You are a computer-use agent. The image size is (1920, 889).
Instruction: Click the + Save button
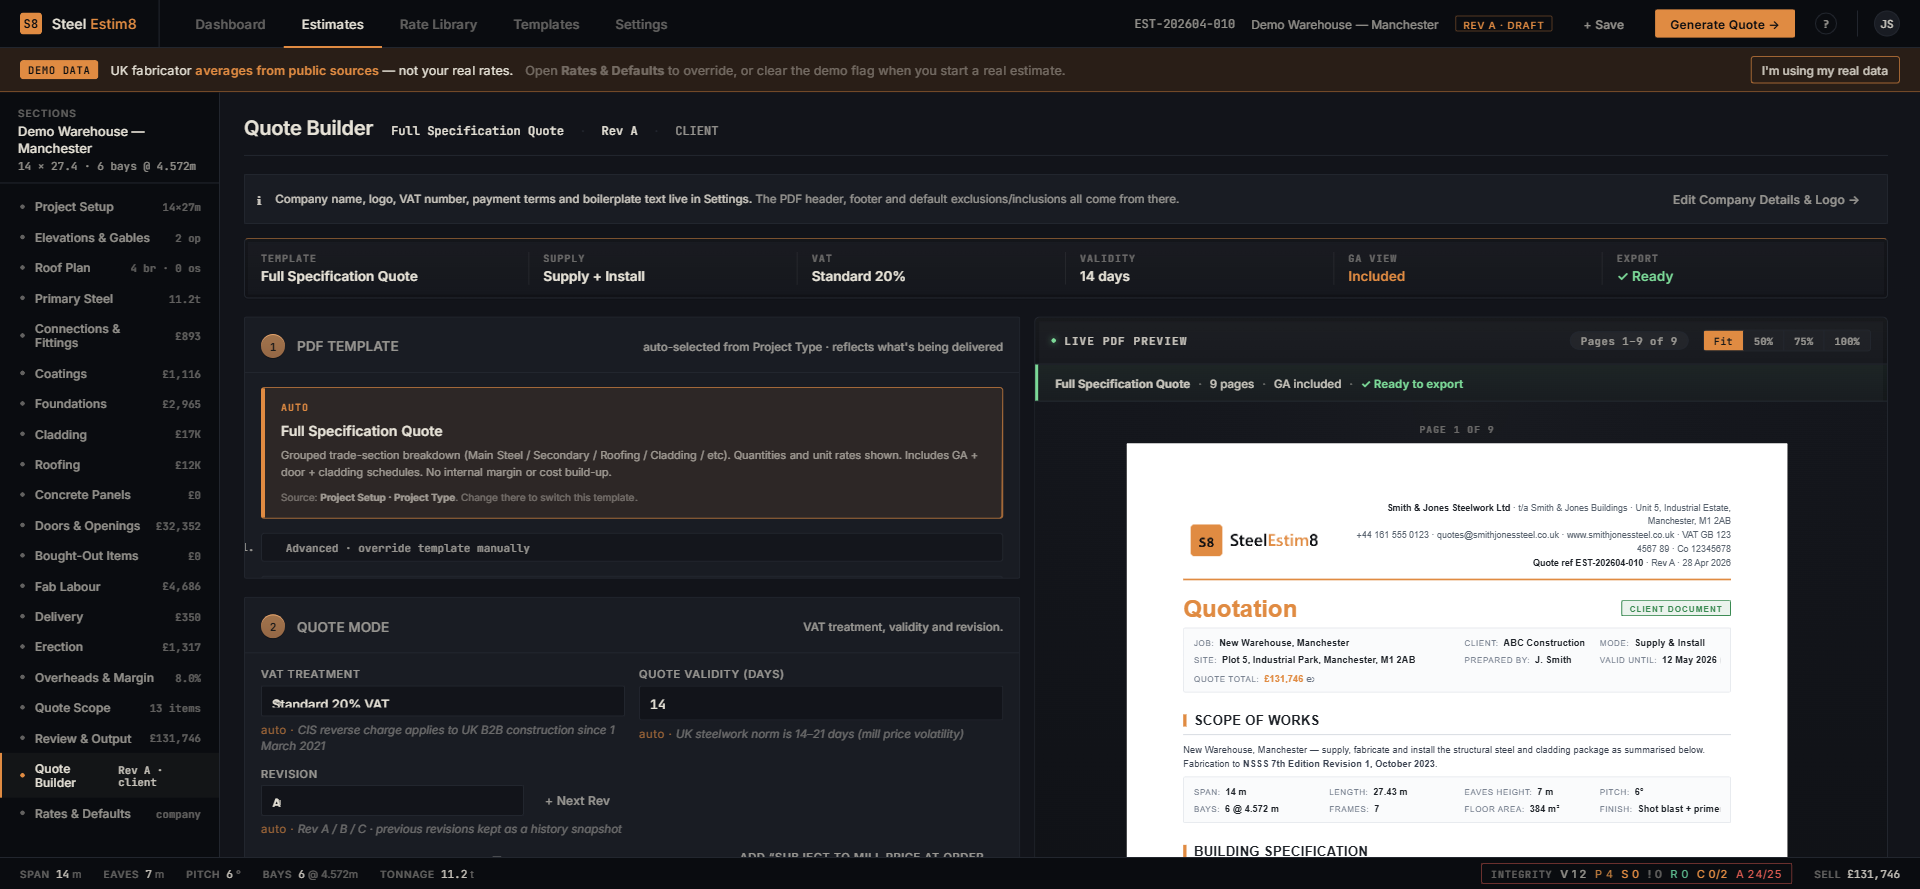coord(1603,25)
